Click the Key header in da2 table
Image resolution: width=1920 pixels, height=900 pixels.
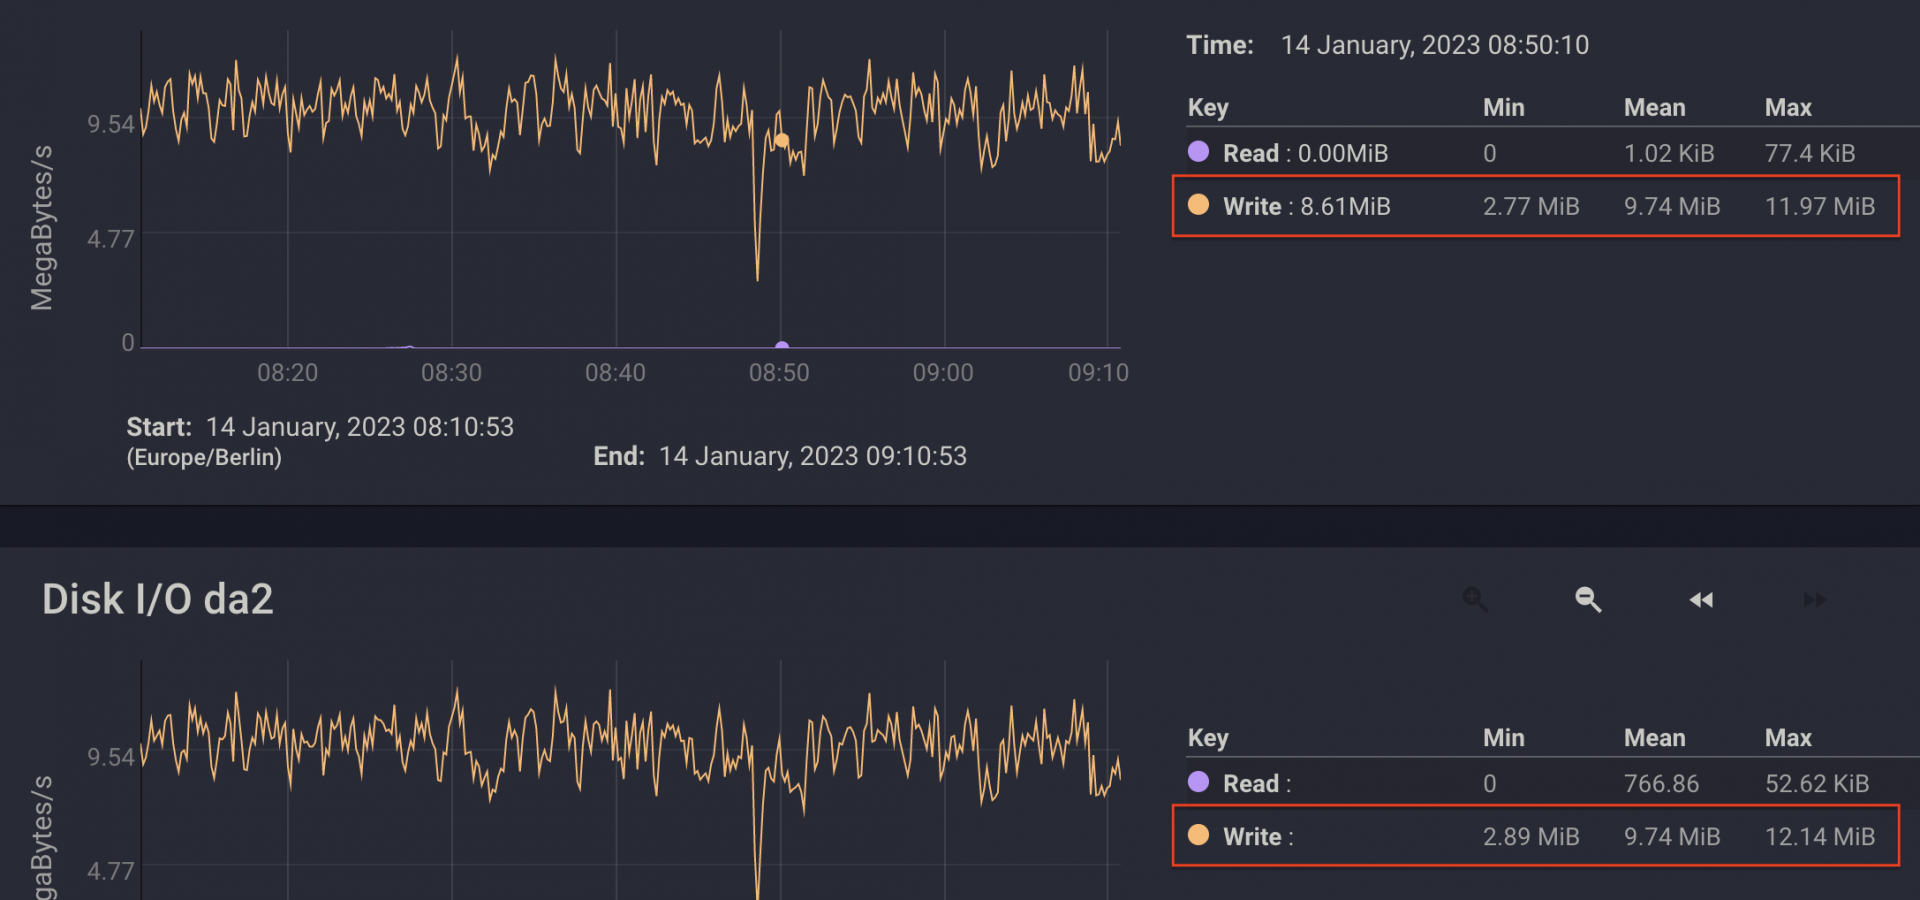[x=1208, y=737]
